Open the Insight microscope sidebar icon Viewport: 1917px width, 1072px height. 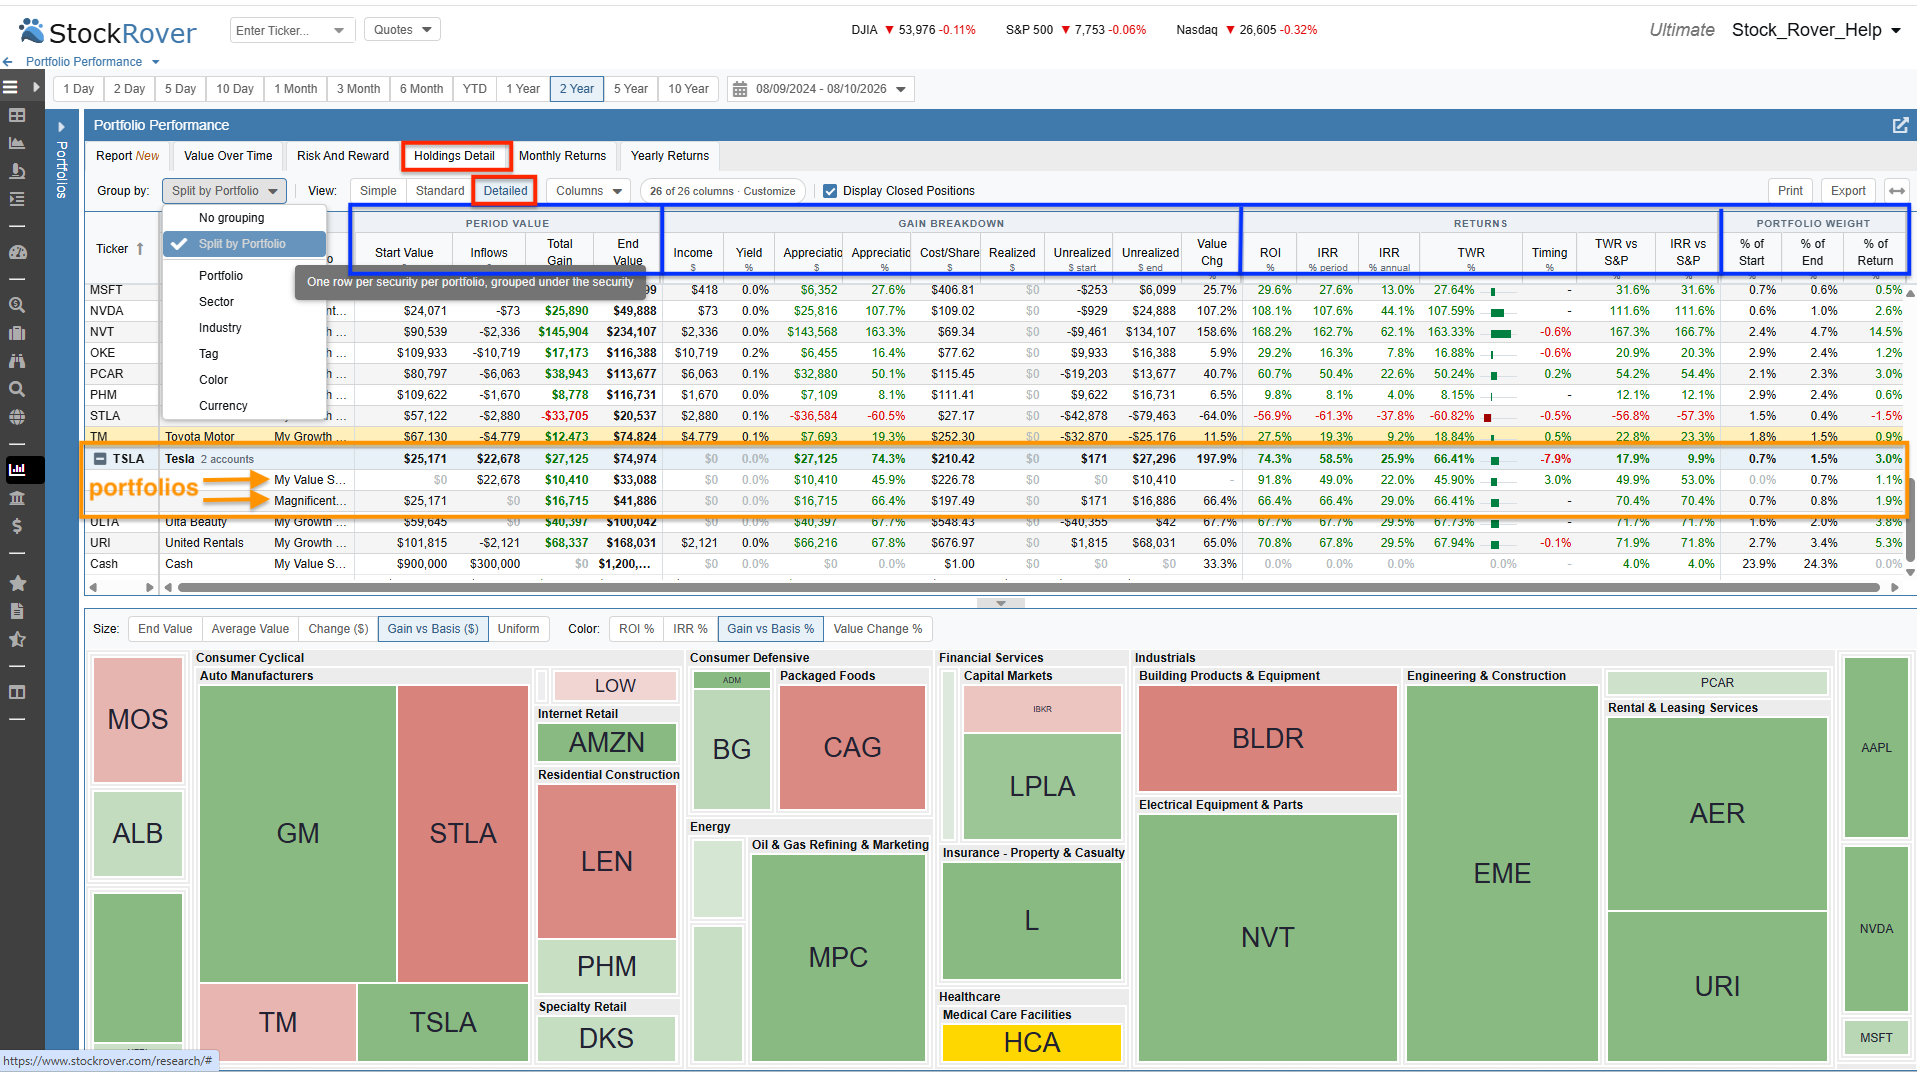[17, 171]
